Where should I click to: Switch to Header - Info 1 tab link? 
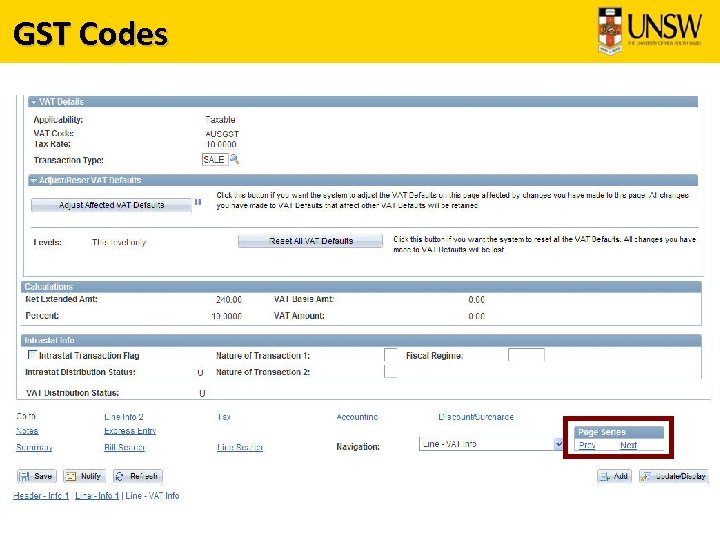(x=41, y=495)
